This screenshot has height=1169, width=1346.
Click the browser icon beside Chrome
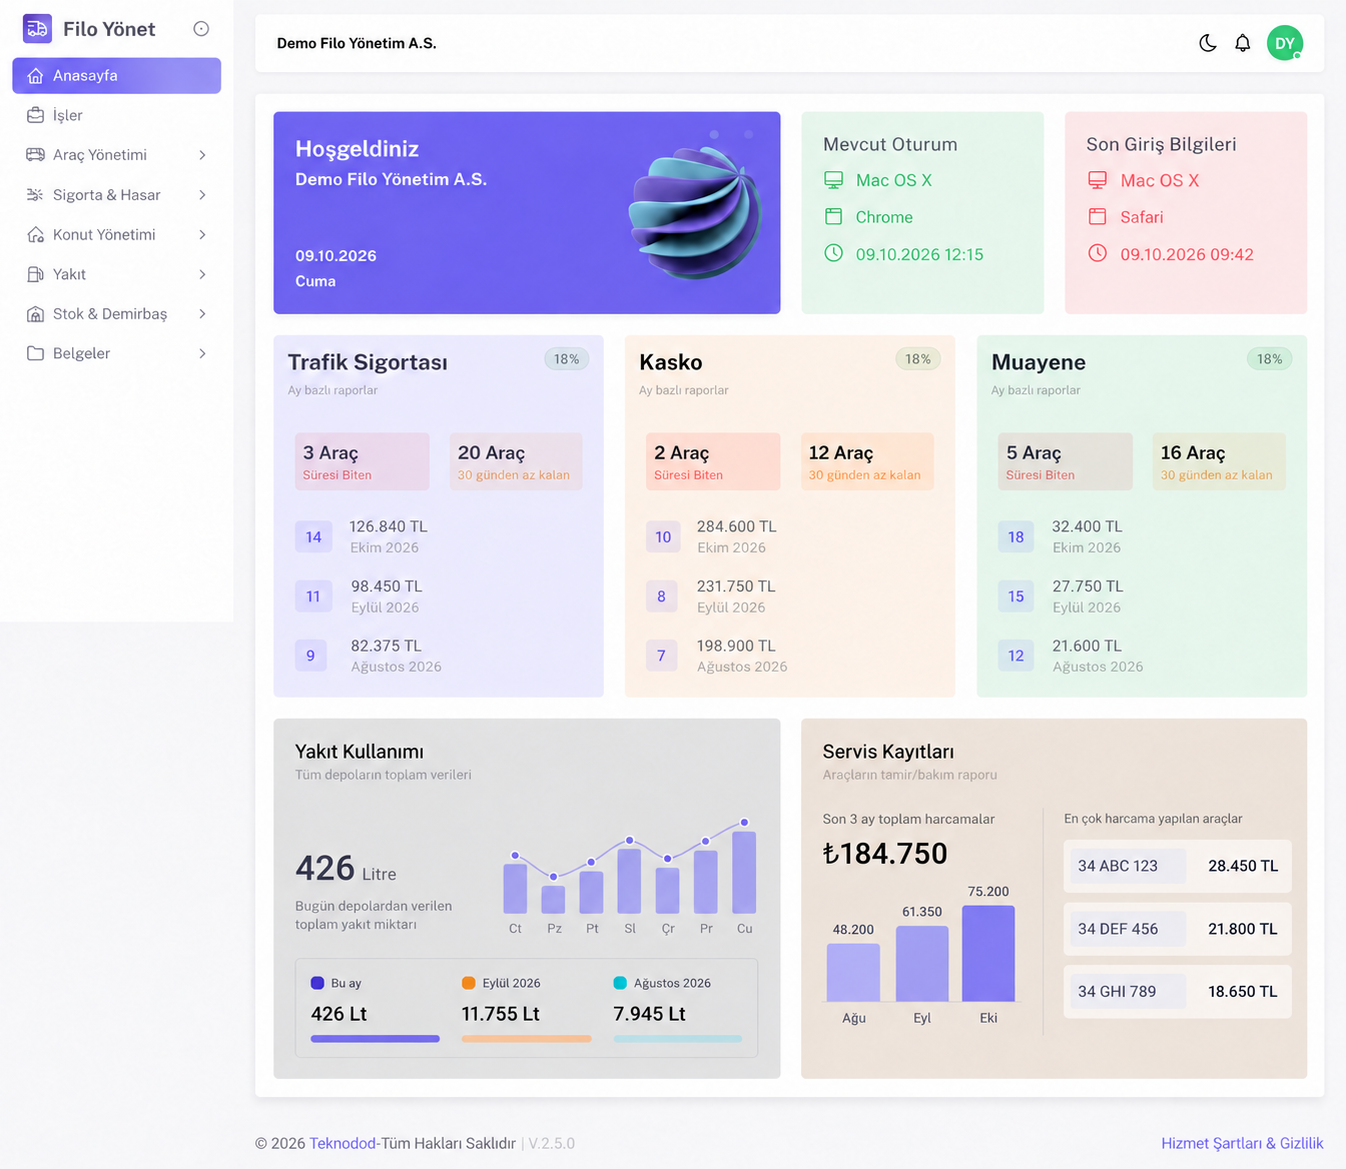click(833, 217)
